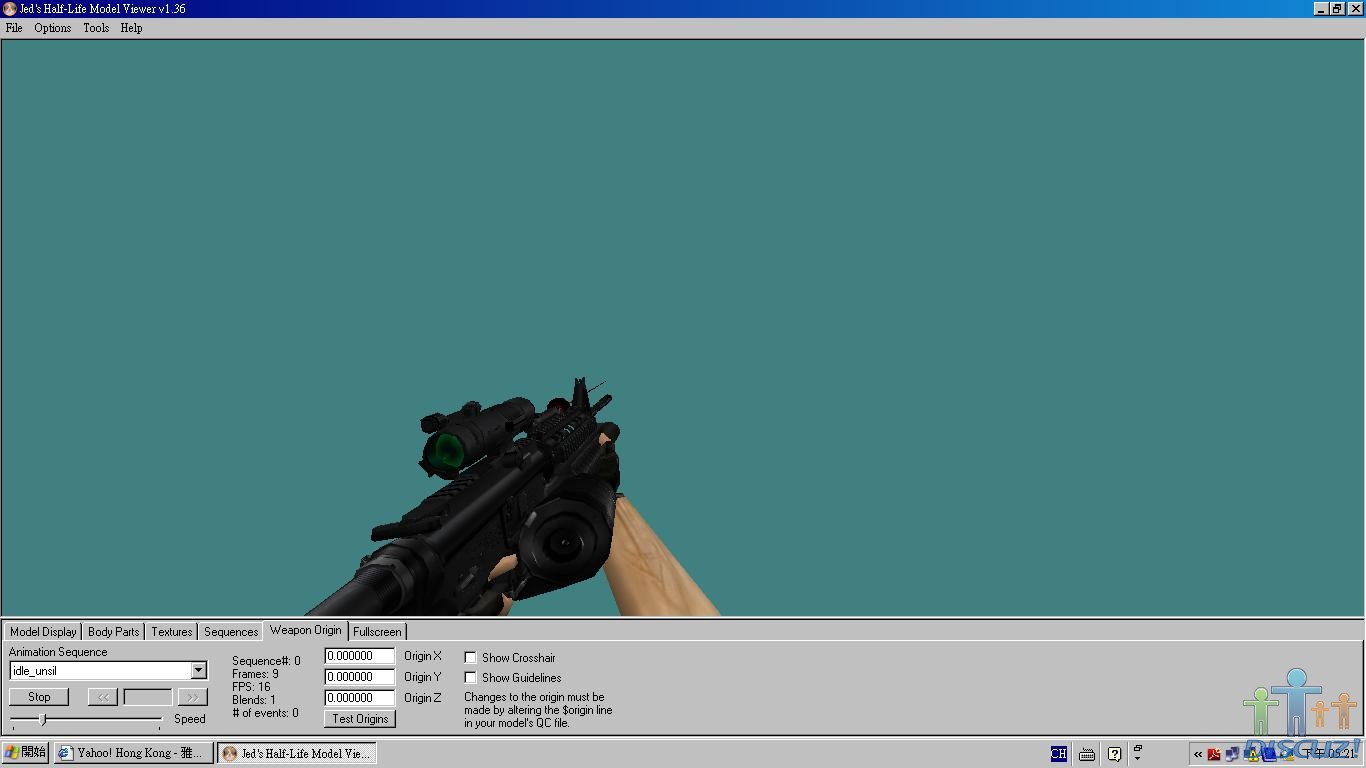Screen dimensions: 1366x768
Task: Click the FPS: 16 info text
Action: click(251, 687)
